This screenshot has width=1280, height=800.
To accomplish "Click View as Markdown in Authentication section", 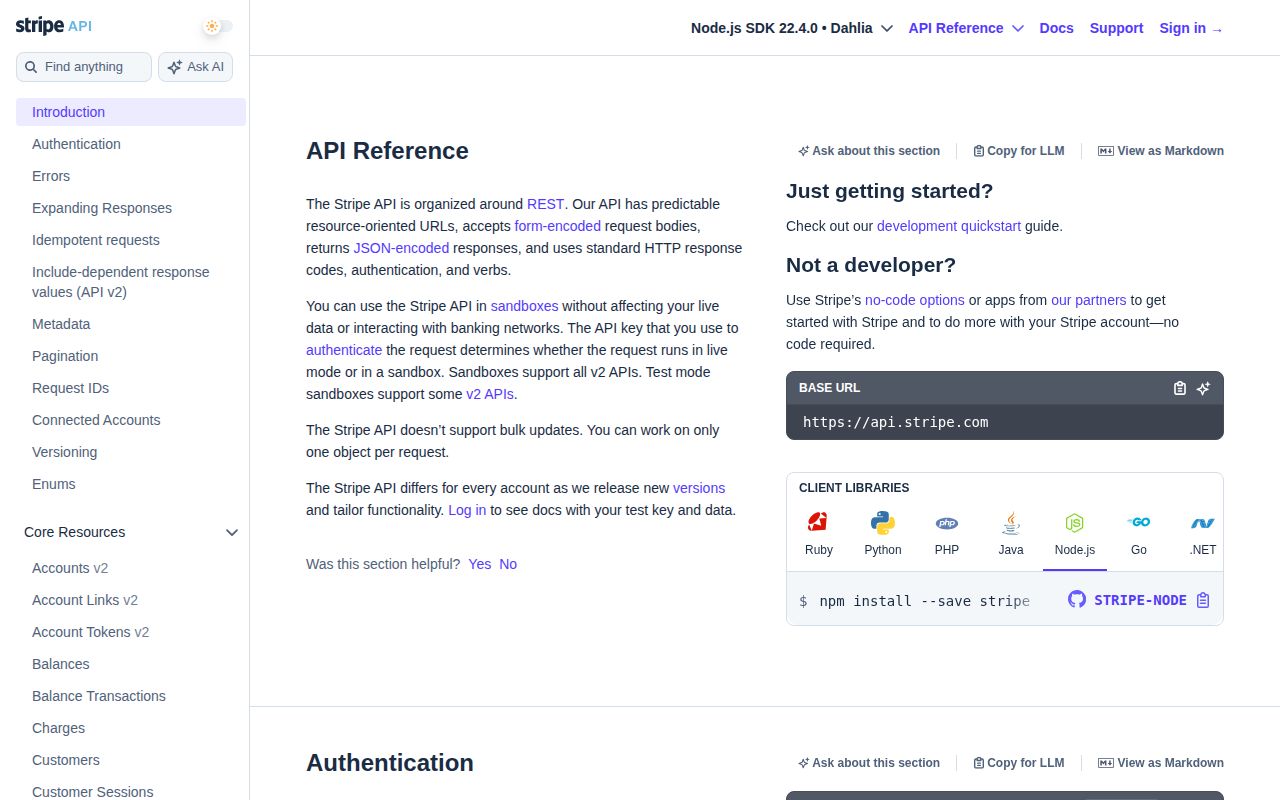I will tap(1161, 763).
